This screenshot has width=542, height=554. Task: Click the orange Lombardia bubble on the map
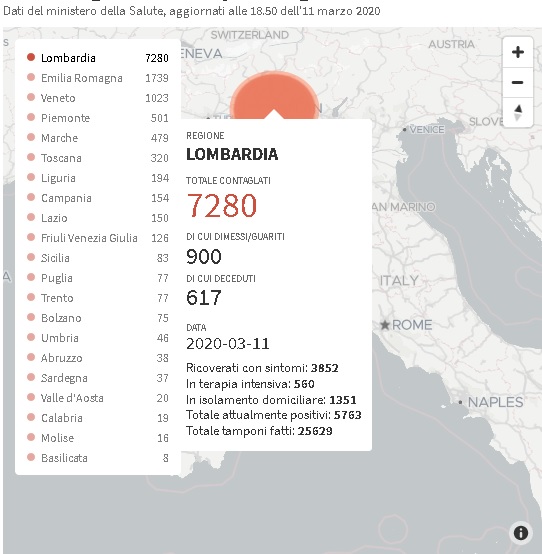pos(274,95)
